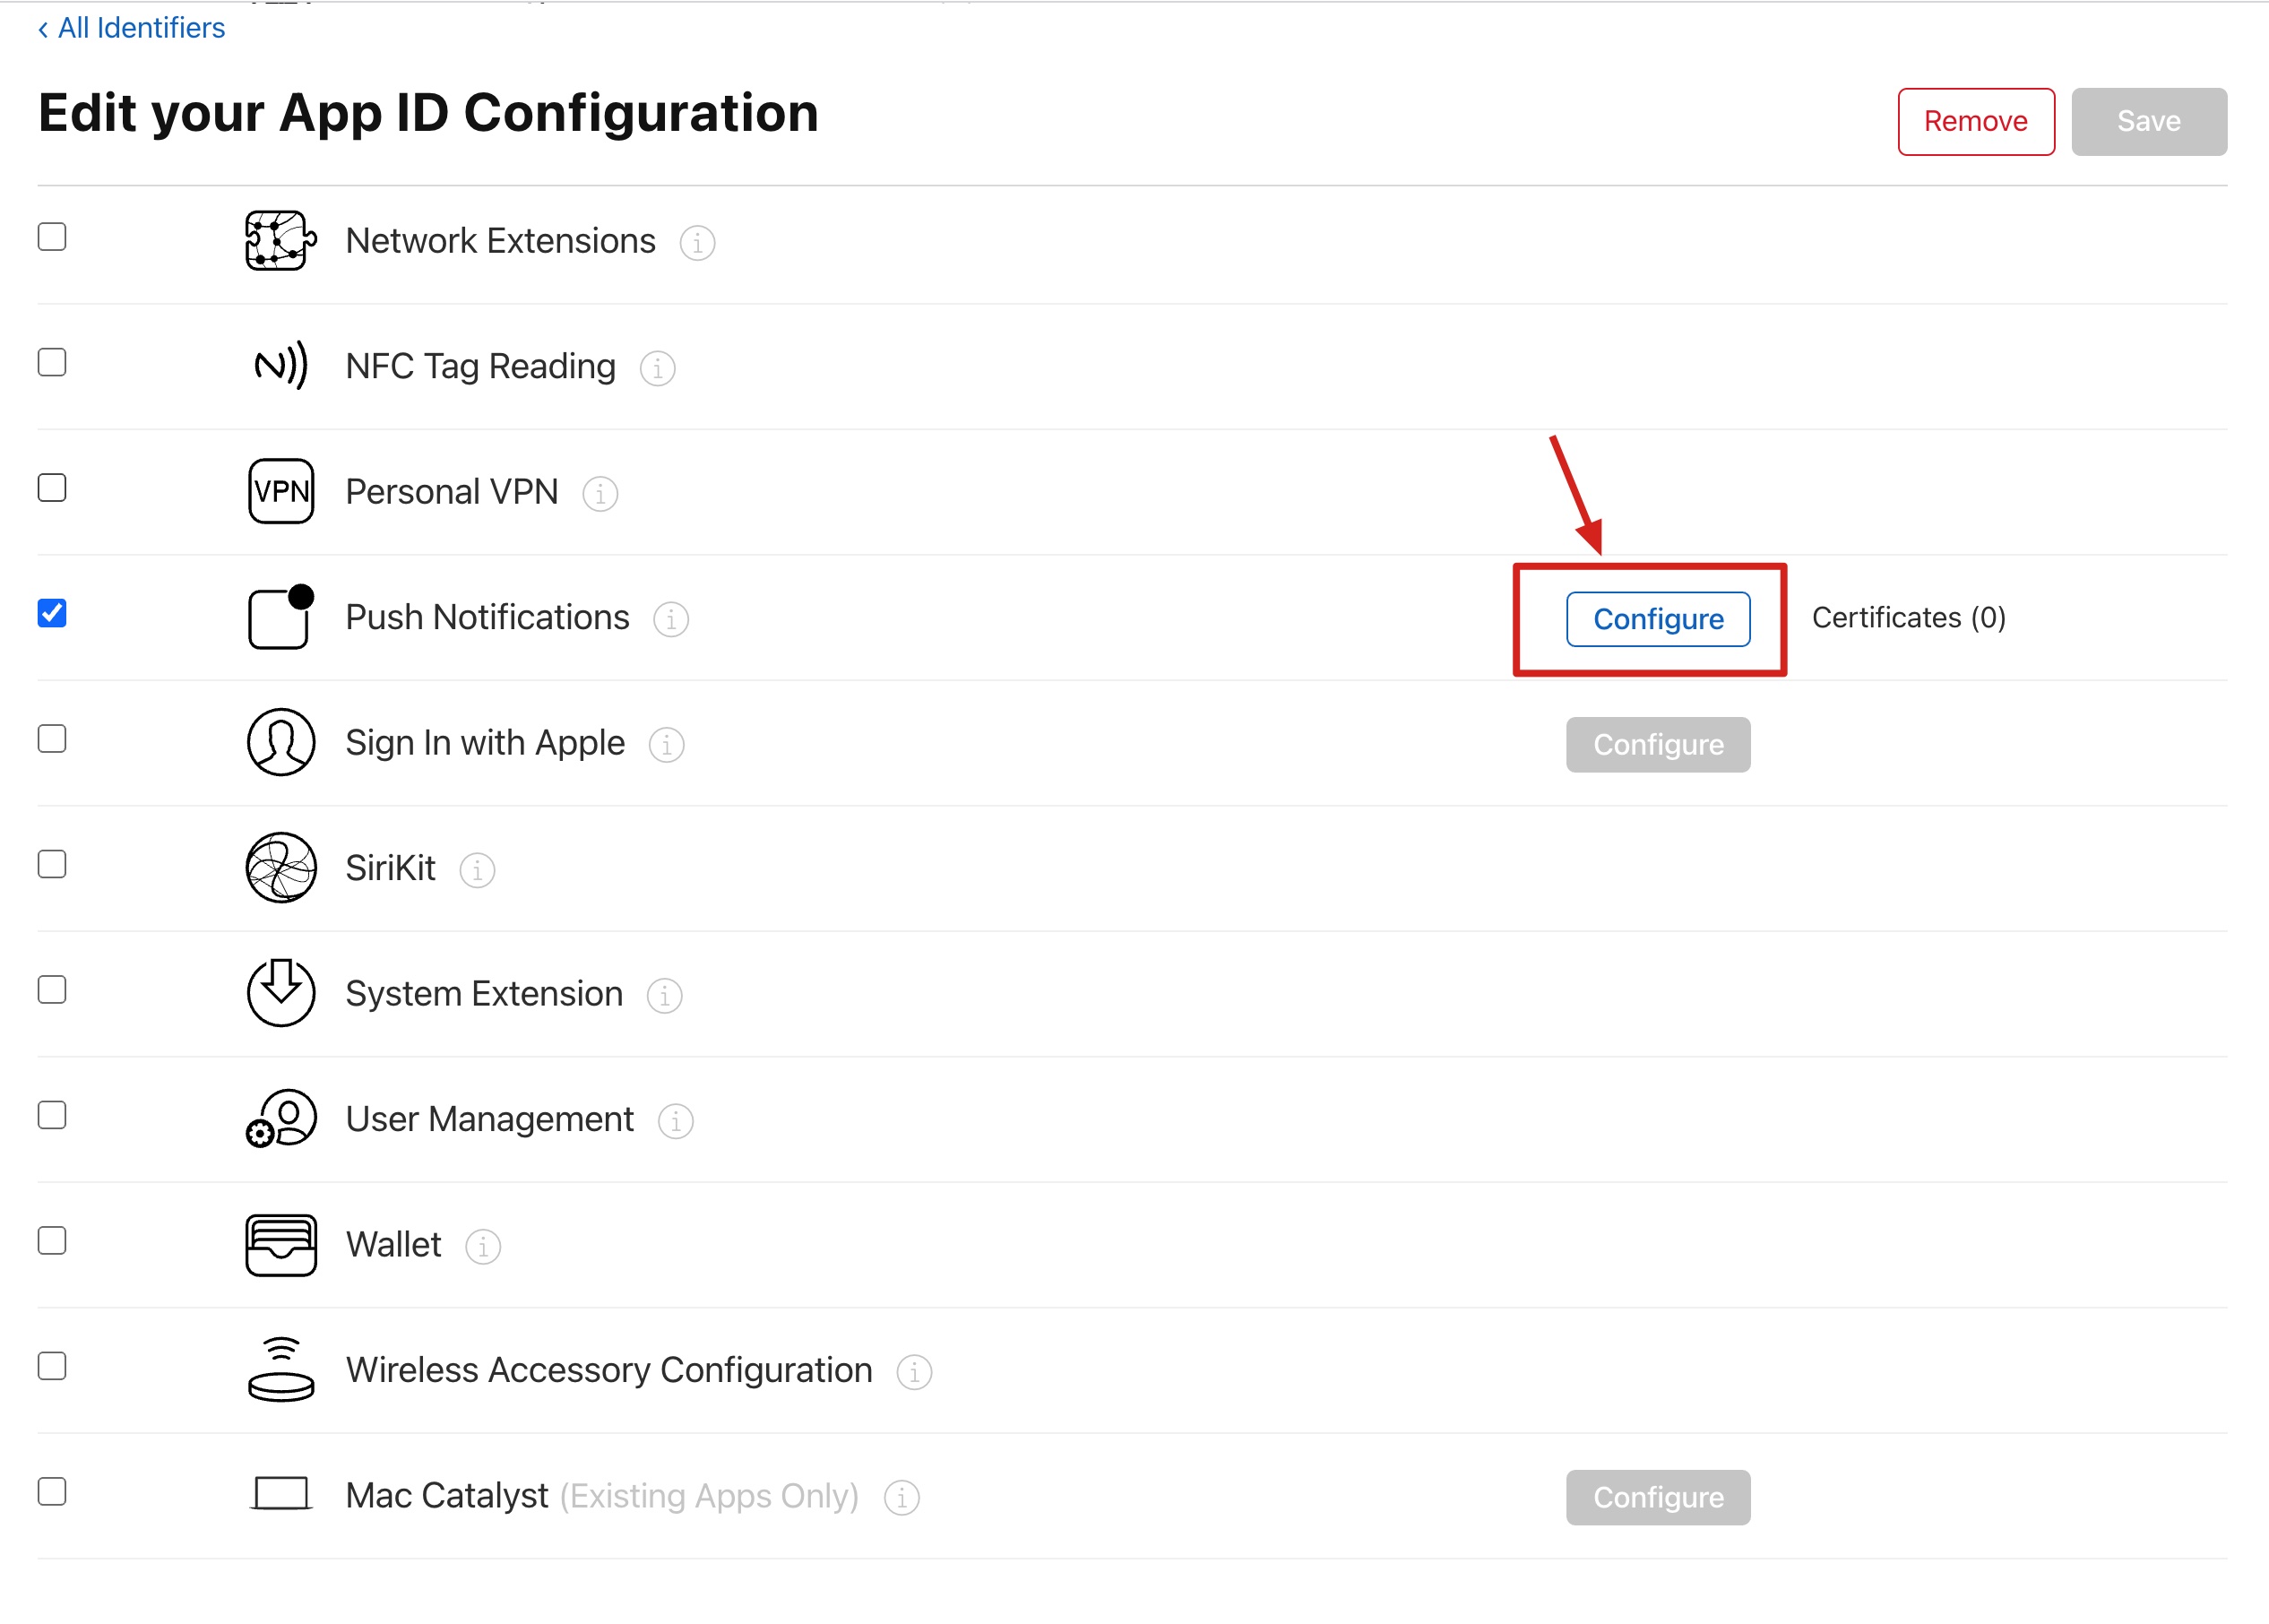Image resolution: width=2269 pixels, height=1624 pixels.
Task: Click the Network Extensions puzzle icon
Action: click(x=280, y=241)
